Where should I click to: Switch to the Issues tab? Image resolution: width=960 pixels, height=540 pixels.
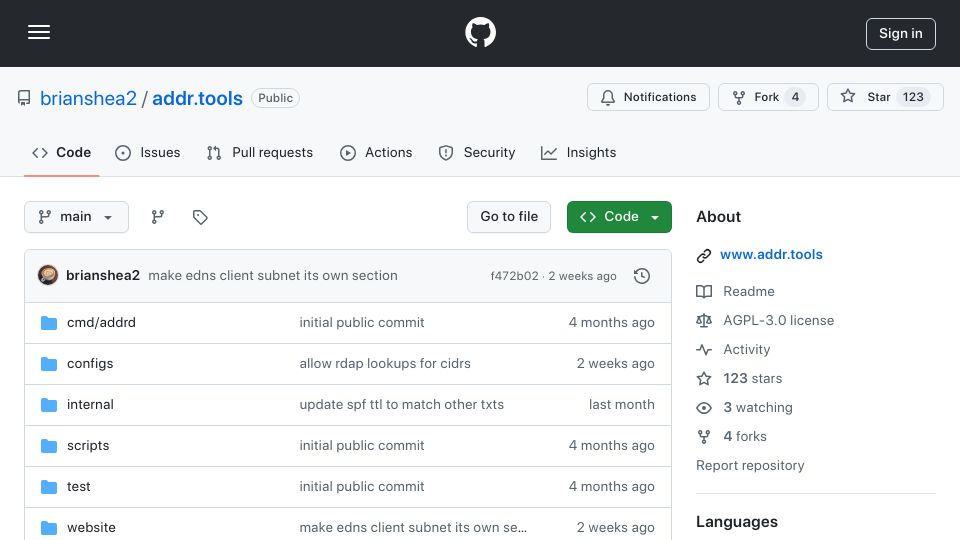(148, 152)
